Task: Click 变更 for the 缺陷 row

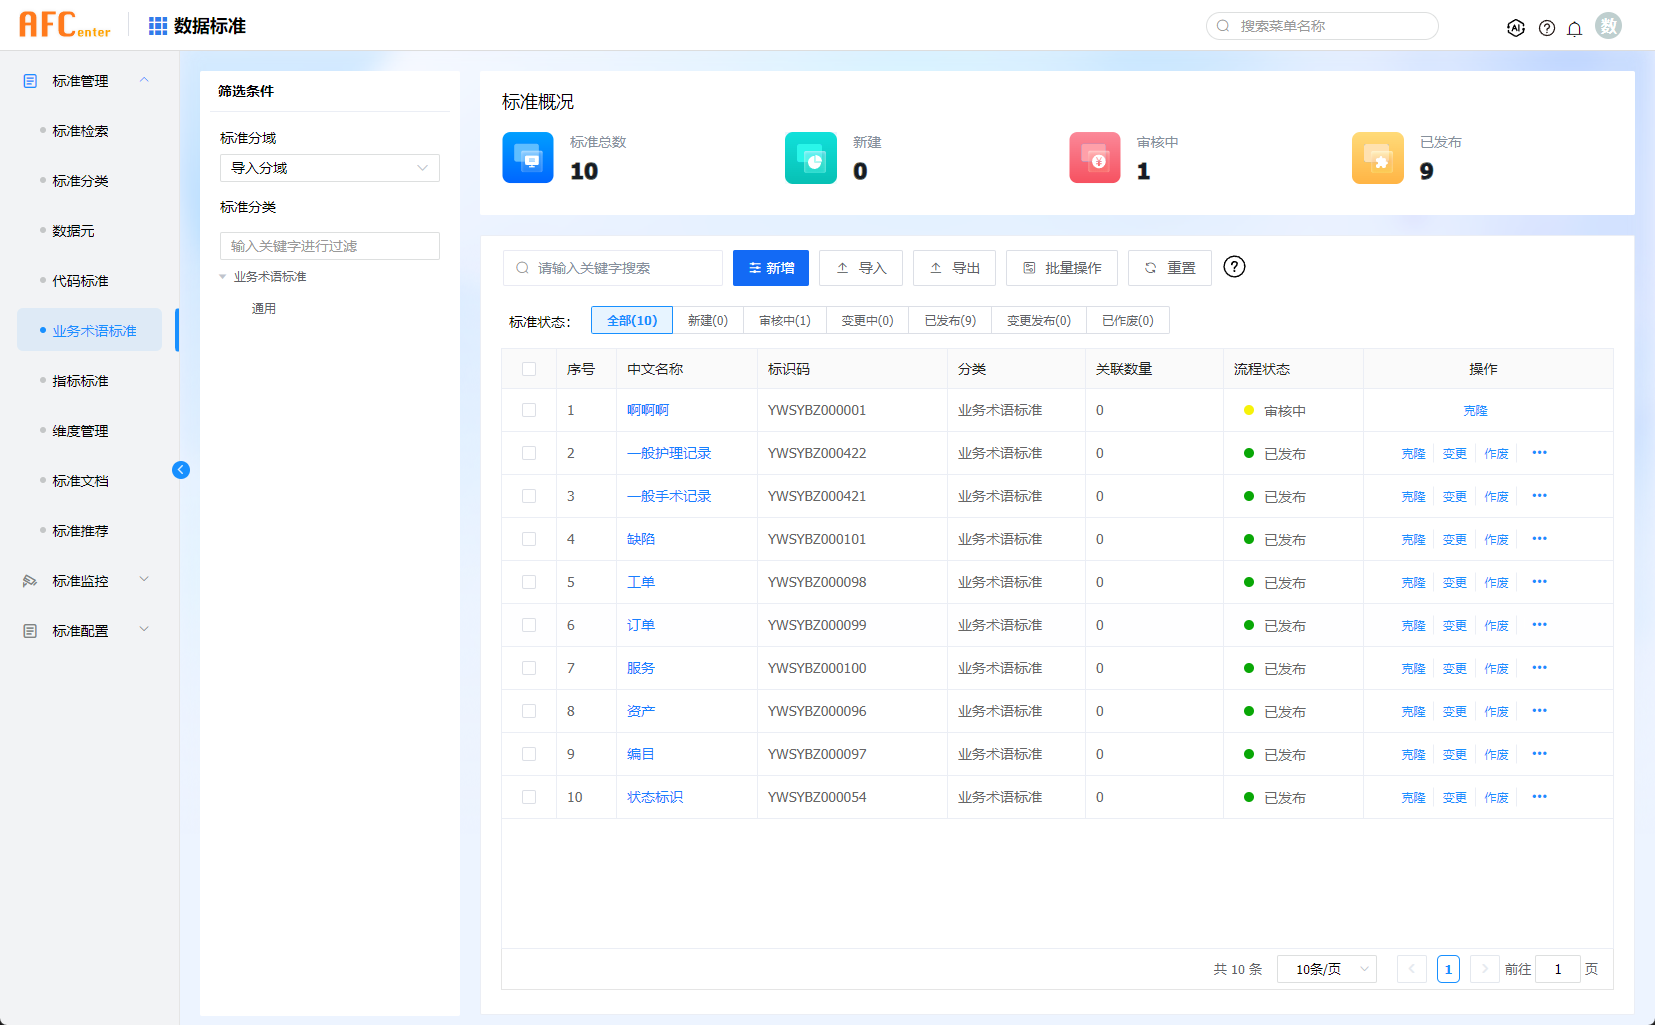Action: (x=1455, y=540)
